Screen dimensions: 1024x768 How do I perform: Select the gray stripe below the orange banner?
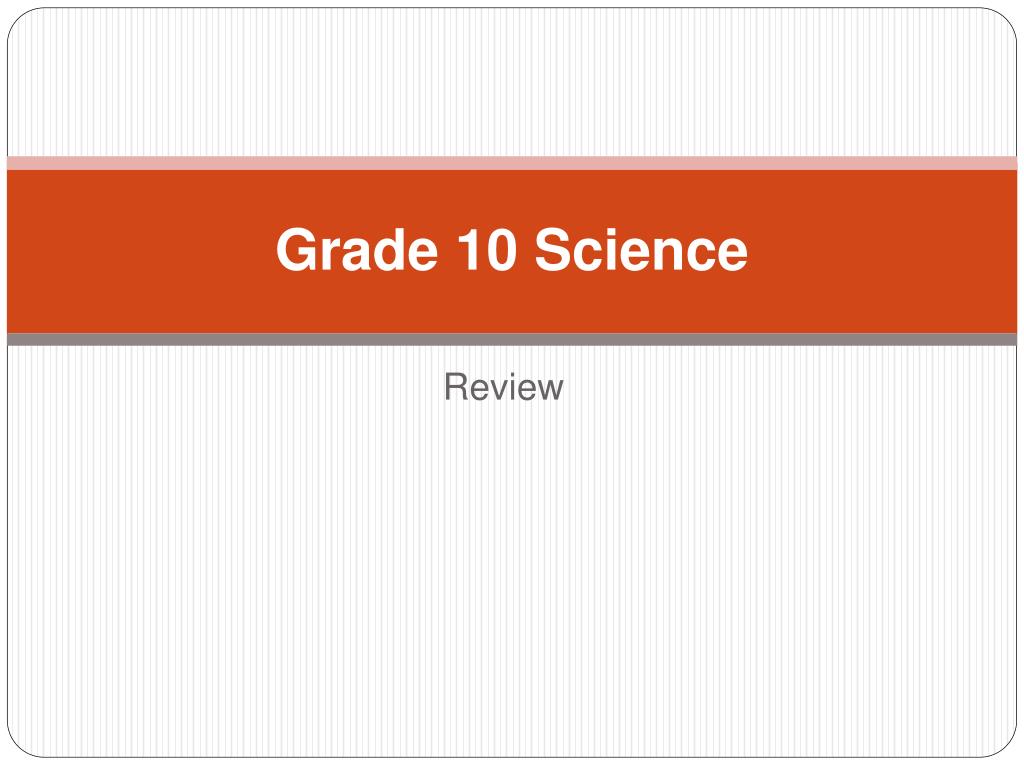tap(512, 340)
